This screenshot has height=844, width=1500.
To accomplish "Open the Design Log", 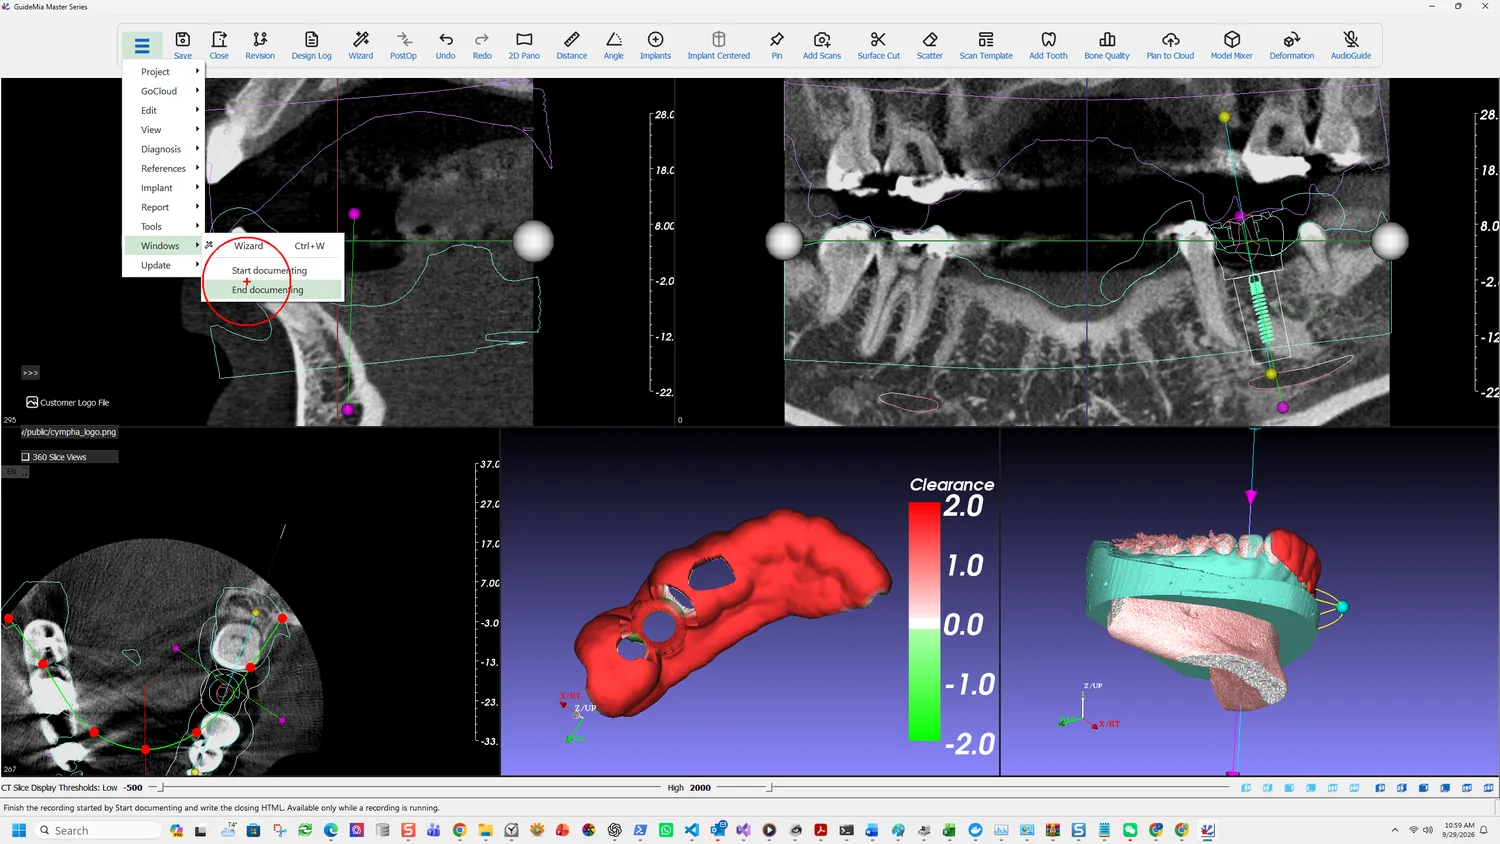I will tap(311, 45).
